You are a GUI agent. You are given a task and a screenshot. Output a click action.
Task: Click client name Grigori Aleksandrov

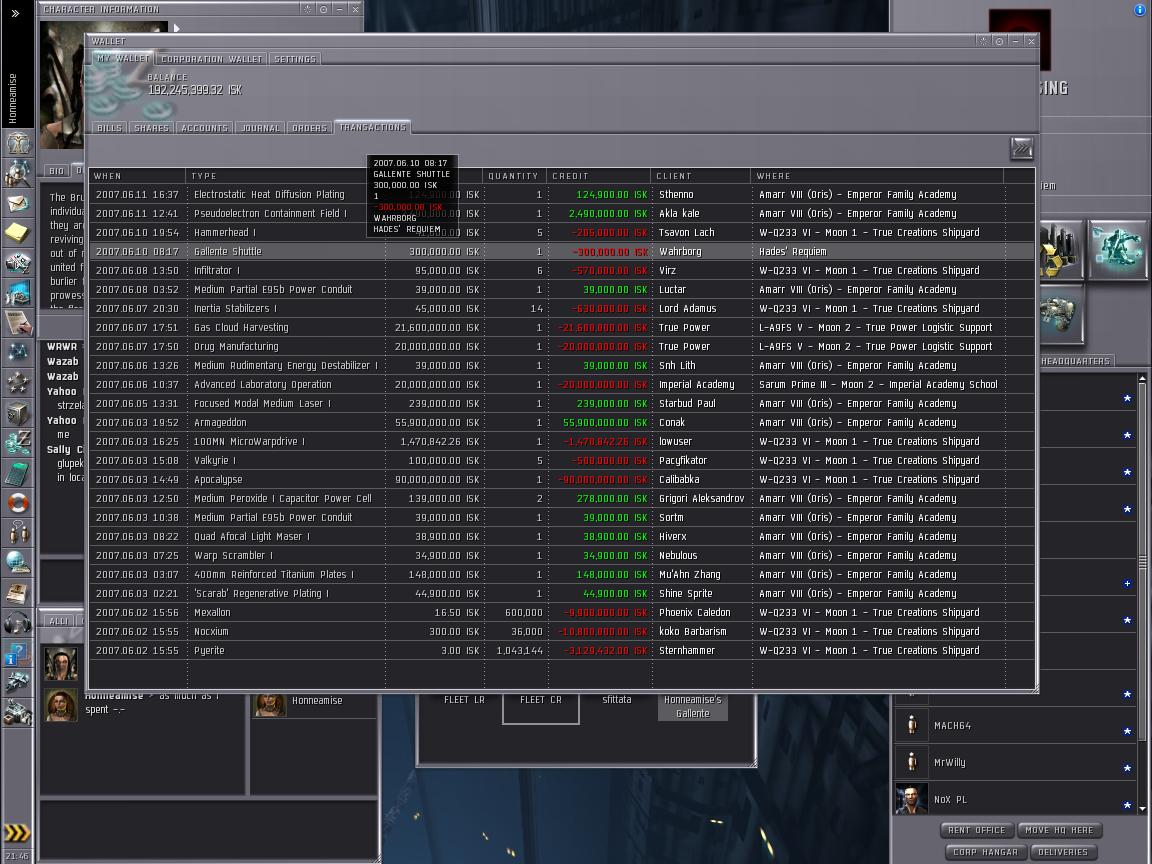pyautogui.click(x=702, y=499)
